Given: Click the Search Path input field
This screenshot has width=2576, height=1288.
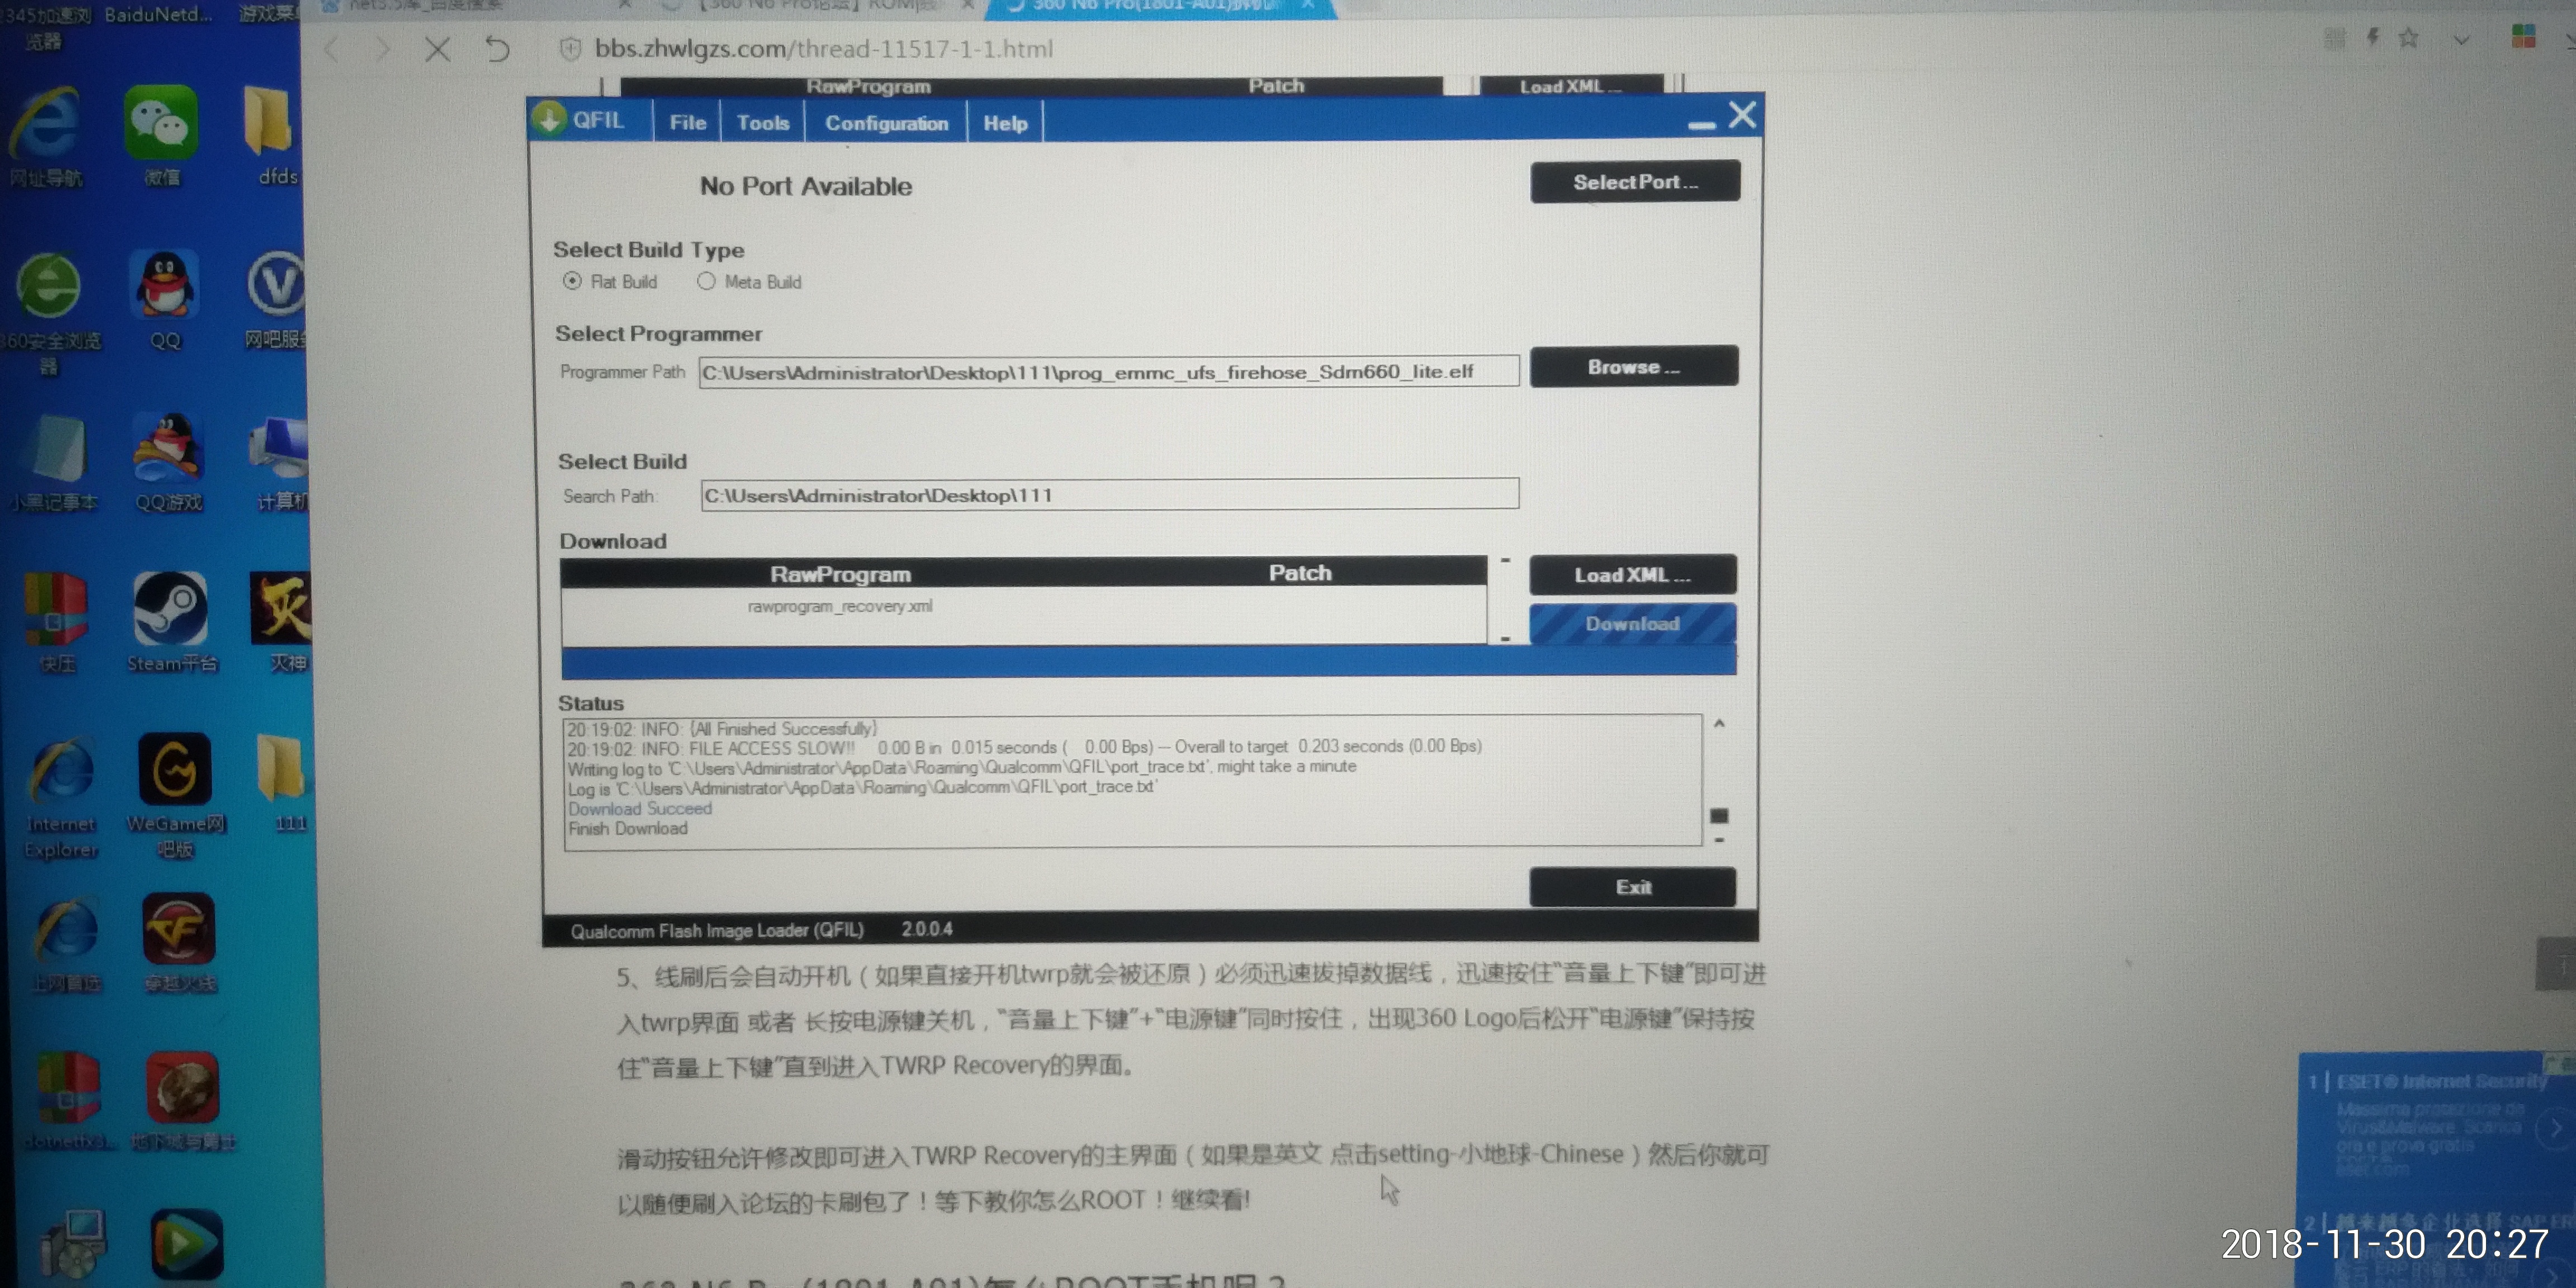Looking at the screenshot, I should click(x=1110, y=495).
